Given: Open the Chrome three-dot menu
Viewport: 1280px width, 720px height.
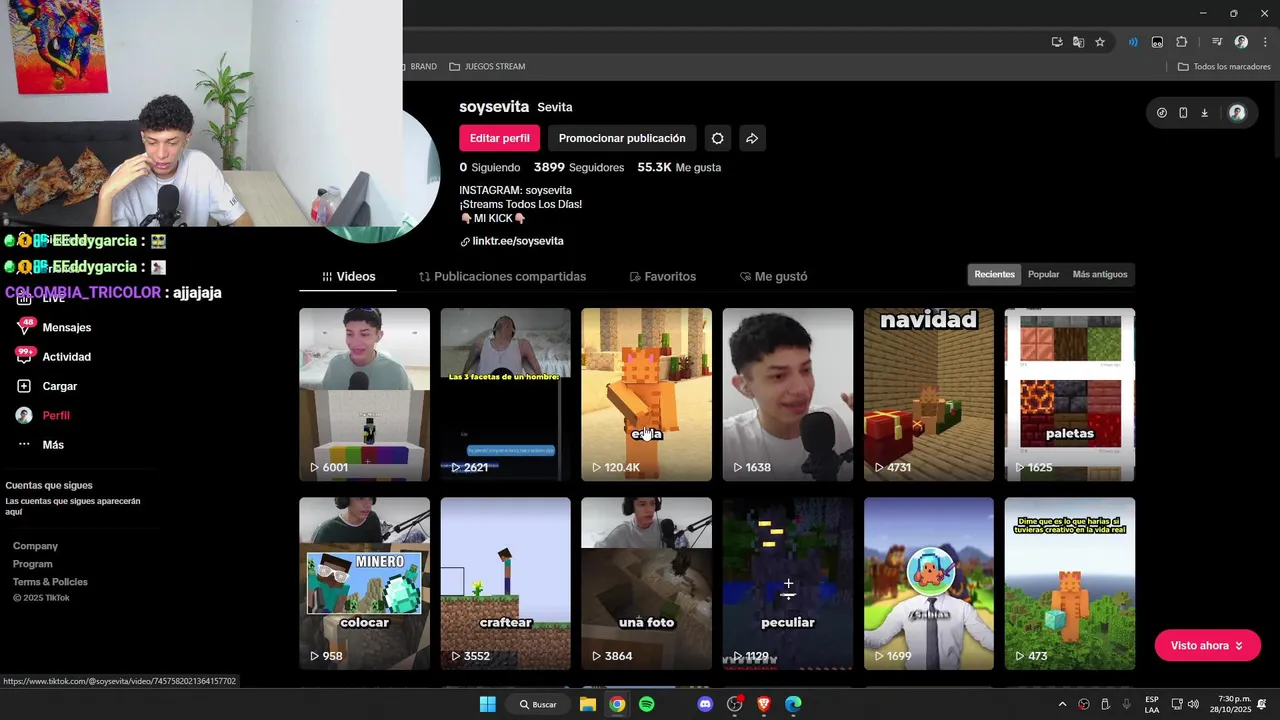Looking at the screenshot, I should coord(1265,42).
